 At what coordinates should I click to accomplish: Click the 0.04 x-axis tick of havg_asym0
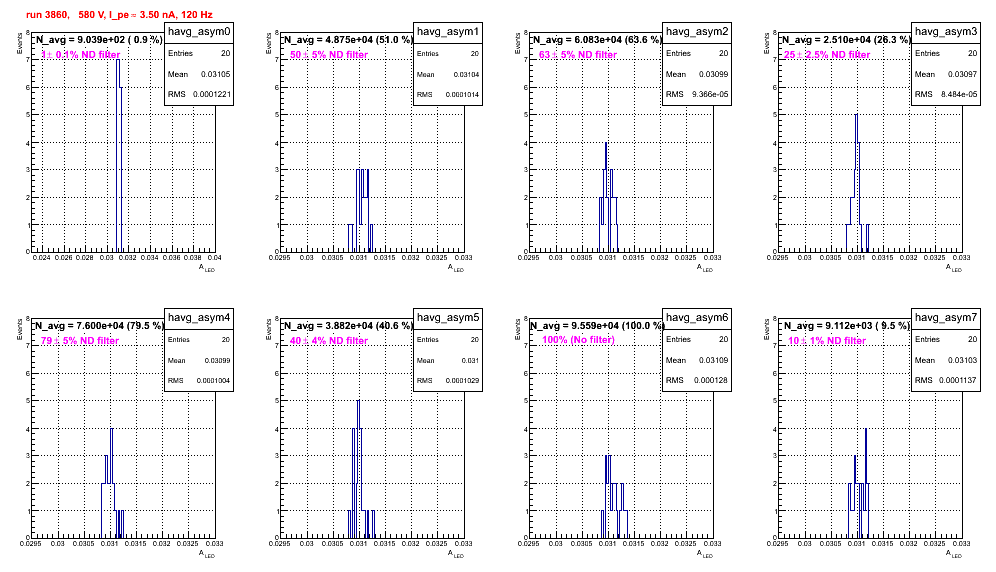pyautogui.click(x=215, y=258)
